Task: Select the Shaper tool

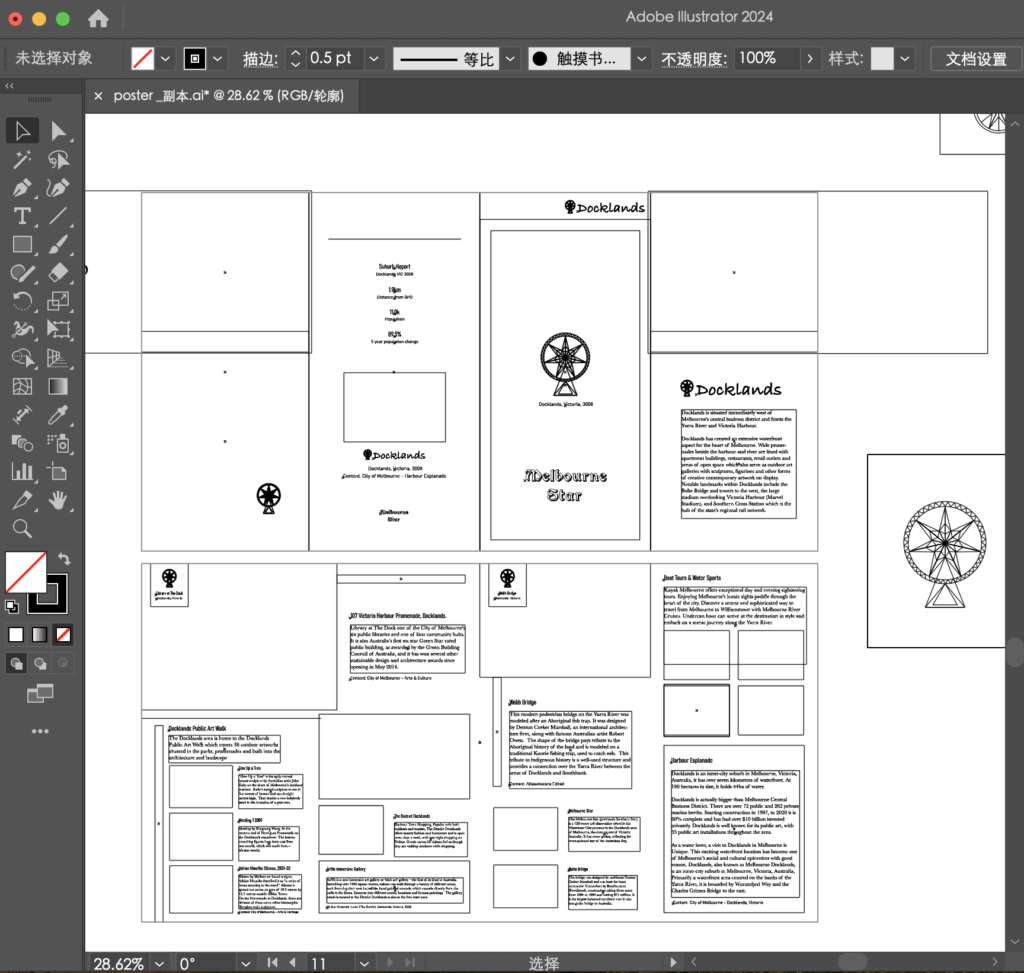Action: point(22,273)
